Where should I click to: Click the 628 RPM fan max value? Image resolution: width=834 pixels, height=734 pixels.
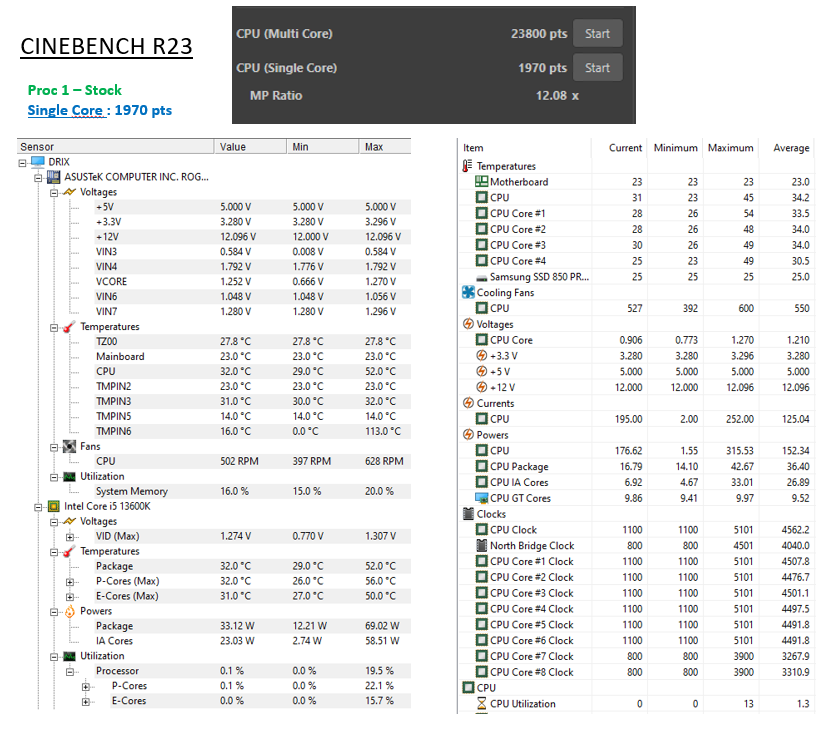384,462
